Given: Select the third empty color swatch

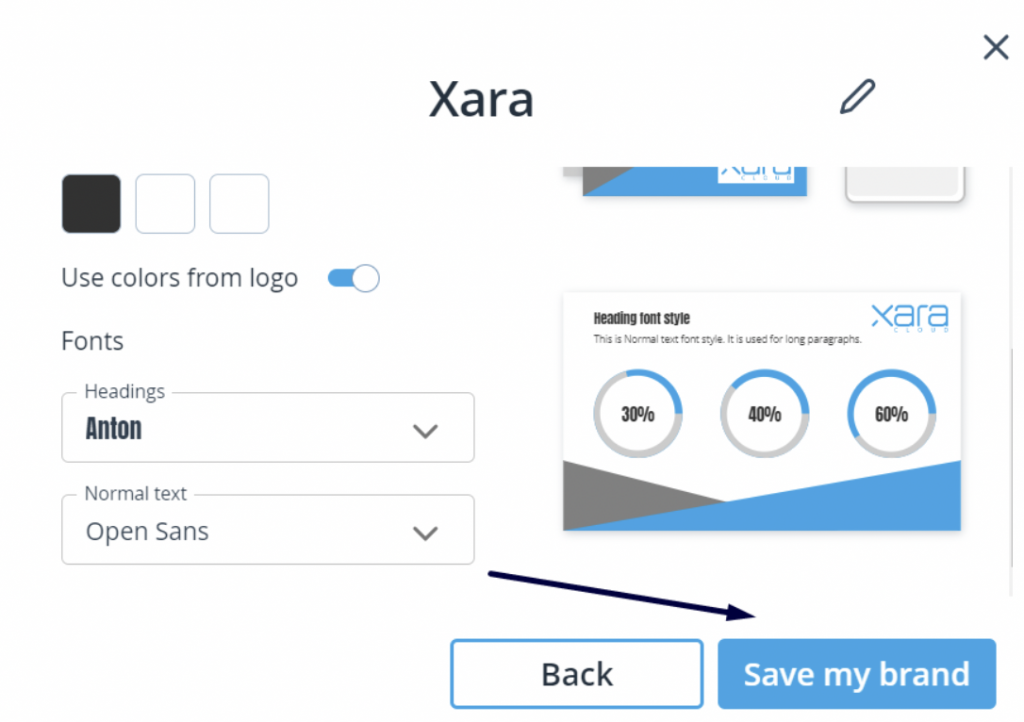Looking at the screenshot, I should click(x=239, y=204).
